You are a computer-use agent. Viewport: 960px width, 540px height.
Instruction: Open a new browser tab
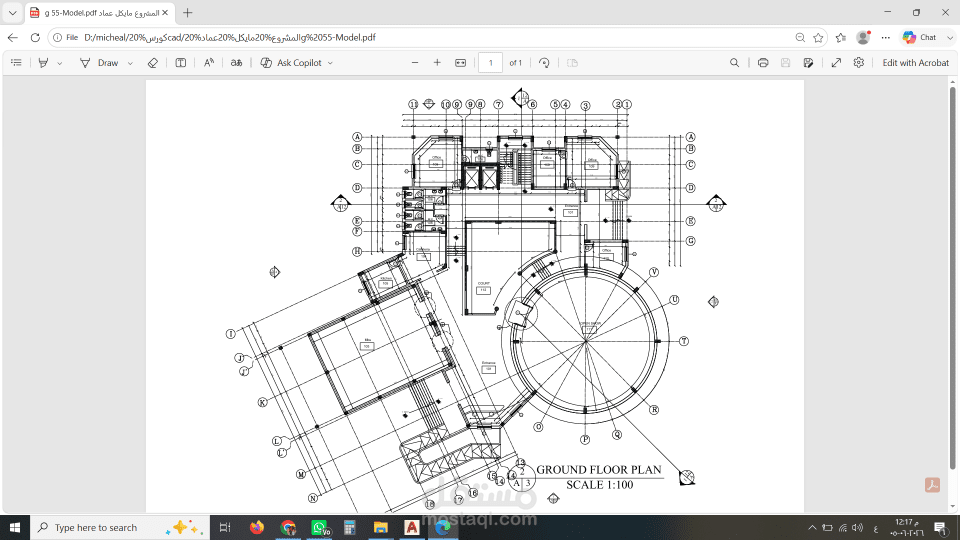[187, 12]
